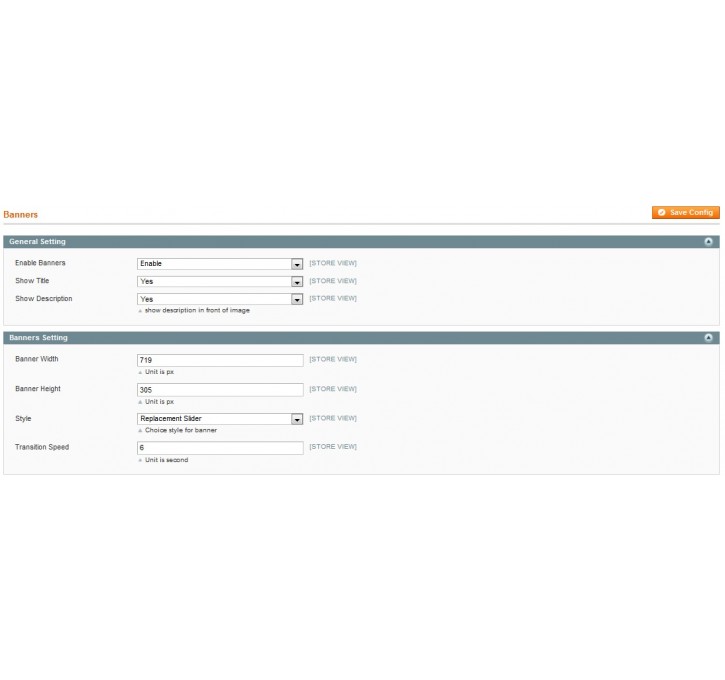Click the orange Banners page heading

coord(21,215)
